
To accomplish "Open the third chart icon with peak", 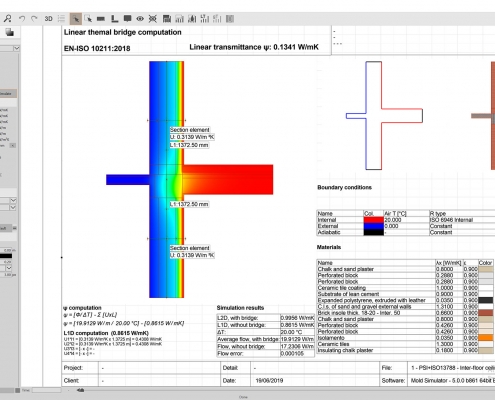I will tap(192, 19).
